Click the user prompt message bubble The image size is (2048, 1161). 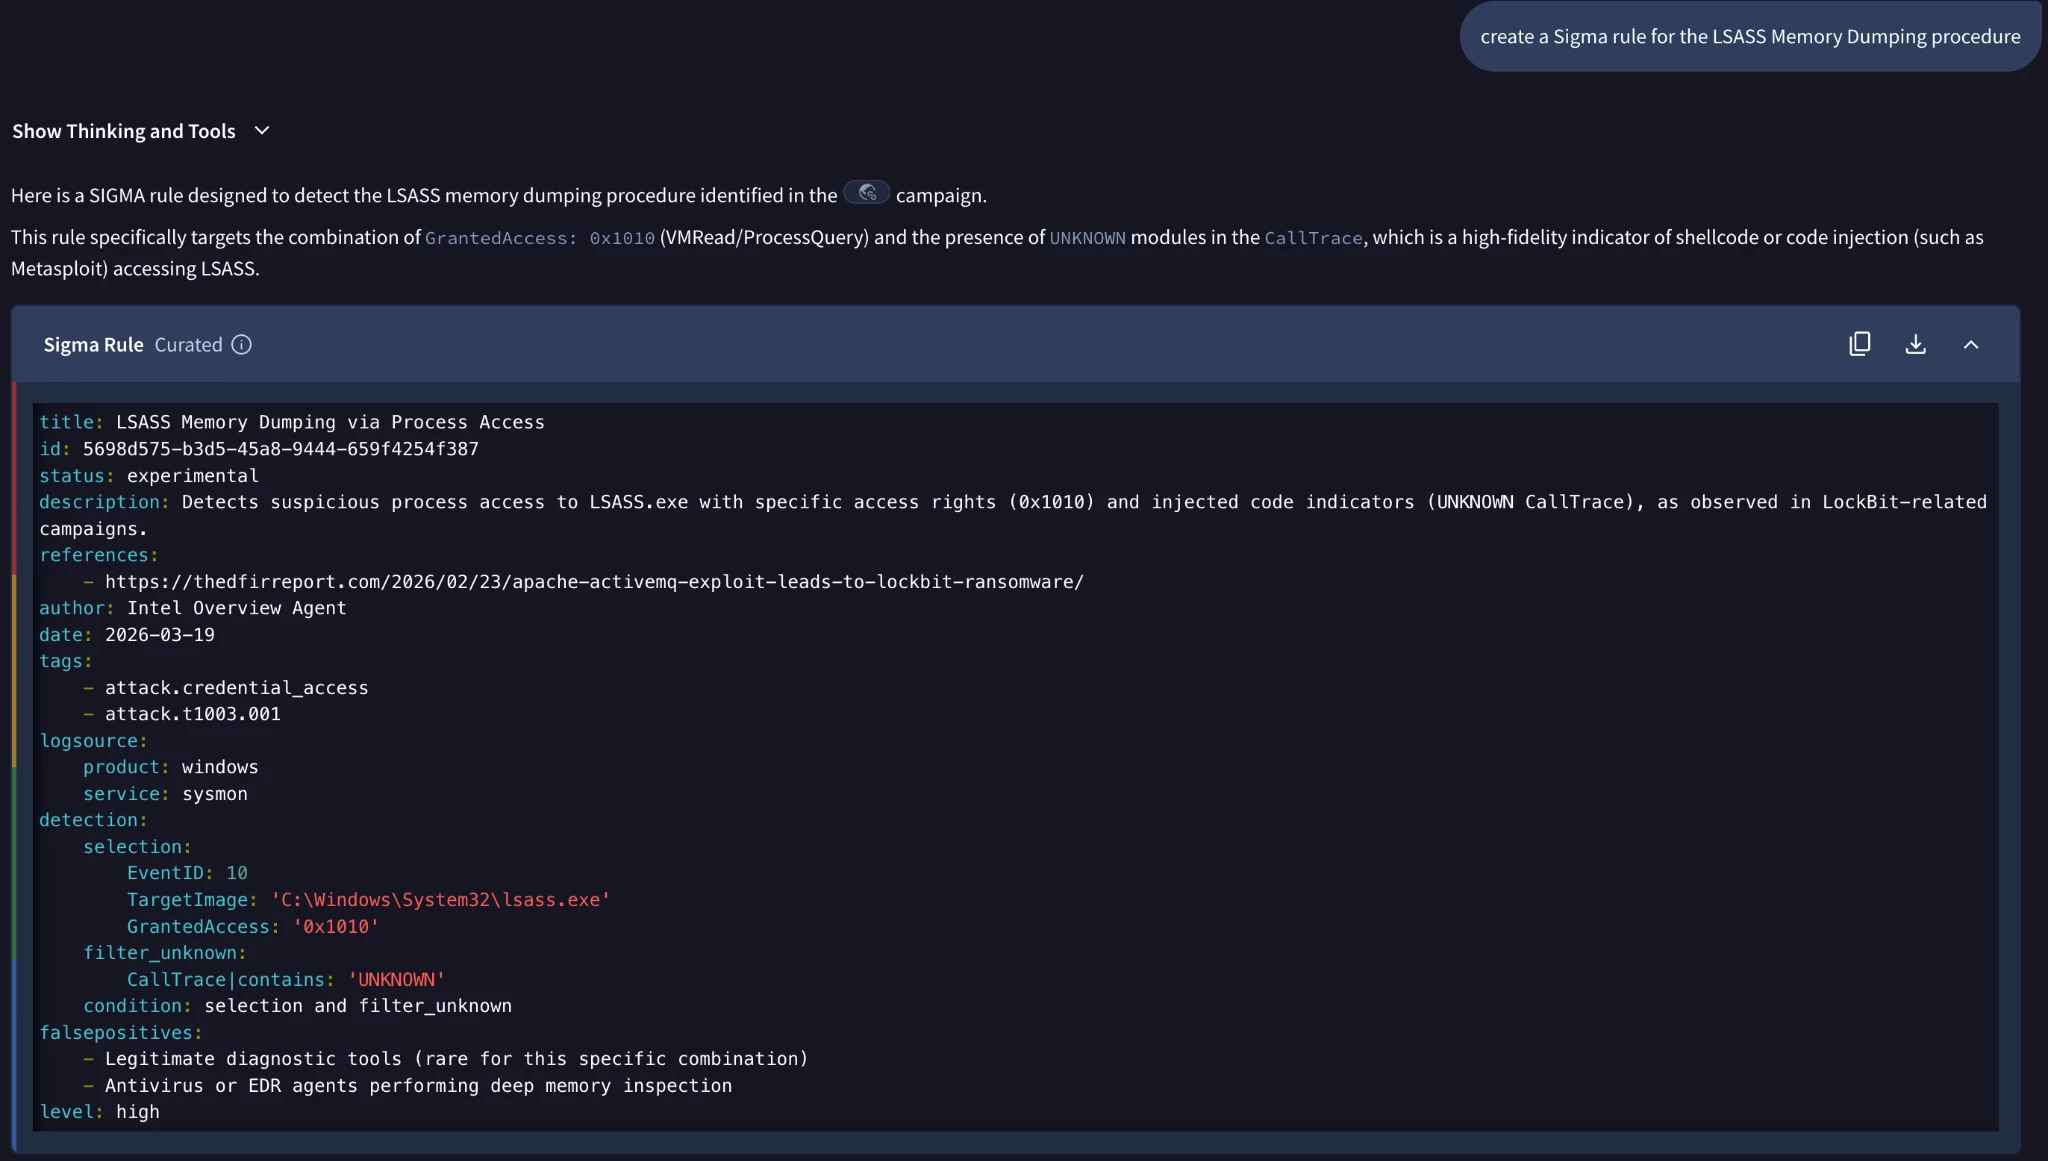pos(1749,37)
